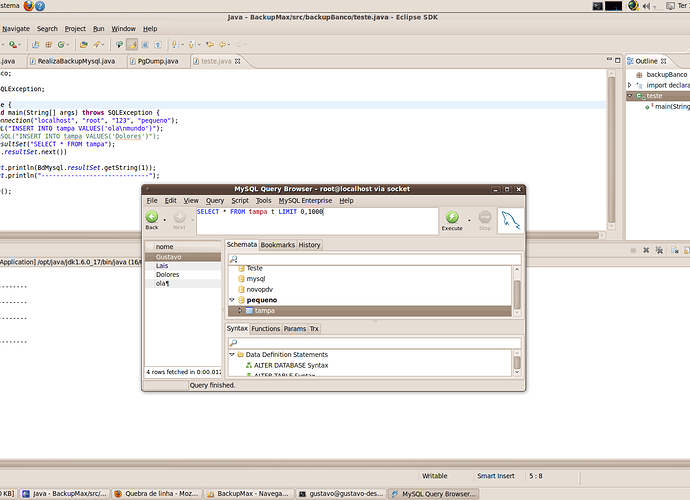Toggle Block Selection mode icon in Eclipse toolbar
The width and height of the screenshot is (690, 500).
point(145,44)
